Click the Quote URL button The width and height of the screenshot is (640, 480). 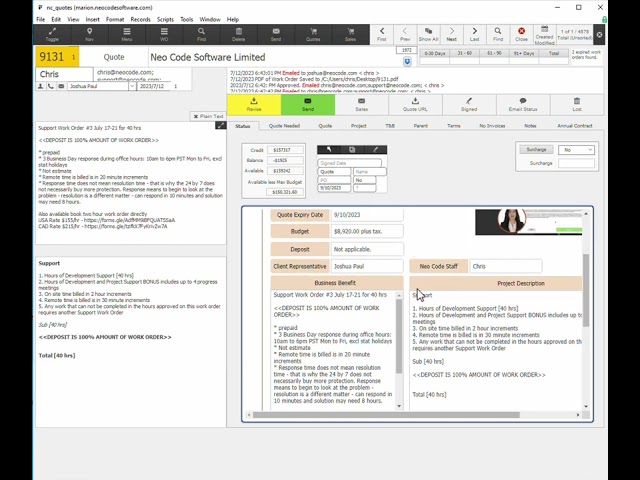coord(415,105)
